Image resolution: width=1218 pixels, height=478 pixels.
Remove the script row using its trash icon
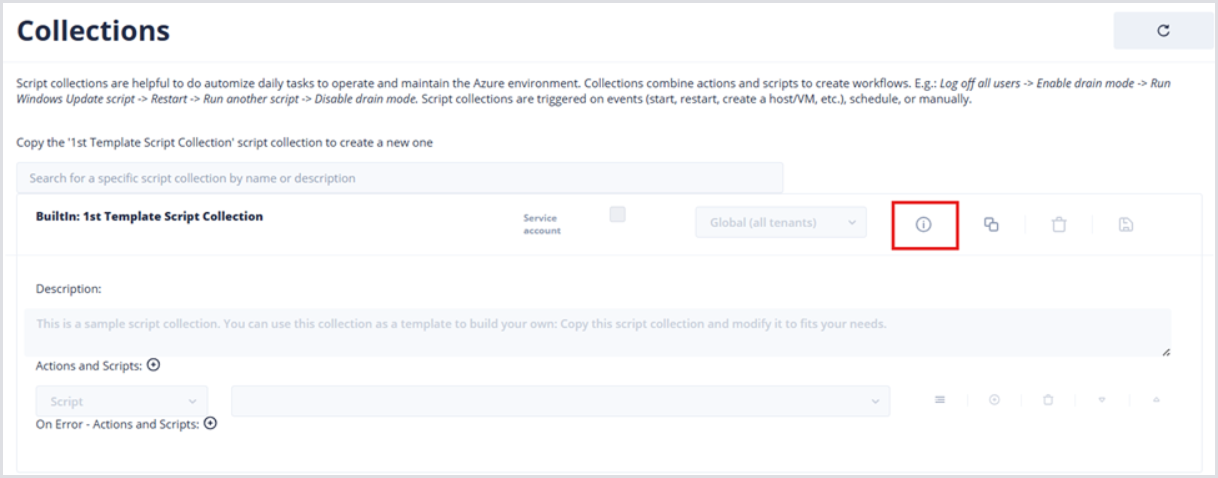click(1048, 400)
